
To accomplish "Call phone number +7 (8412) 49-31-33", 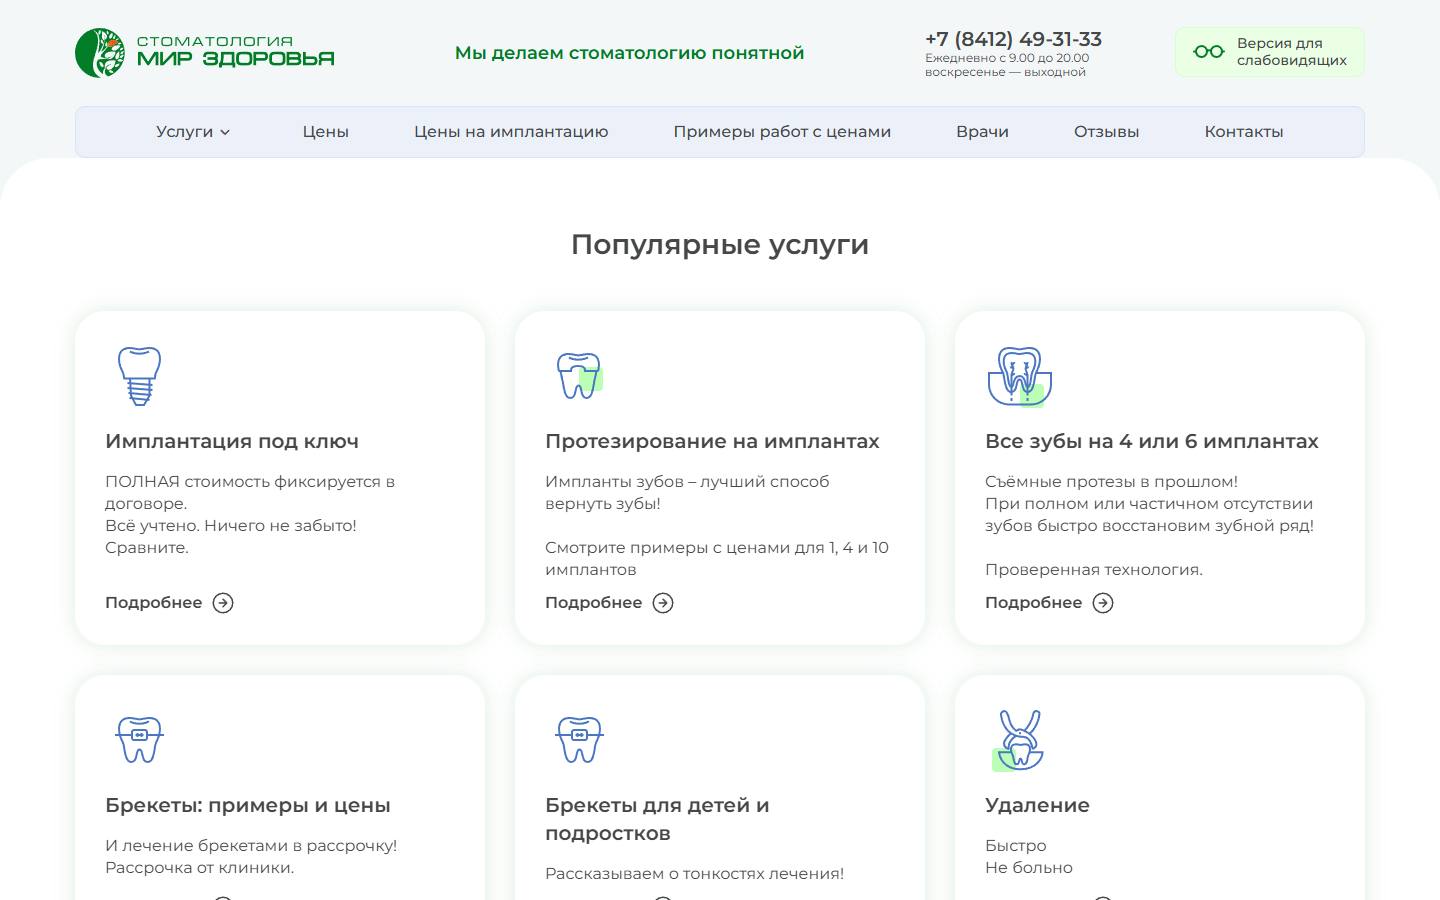I will point(1013,39).
